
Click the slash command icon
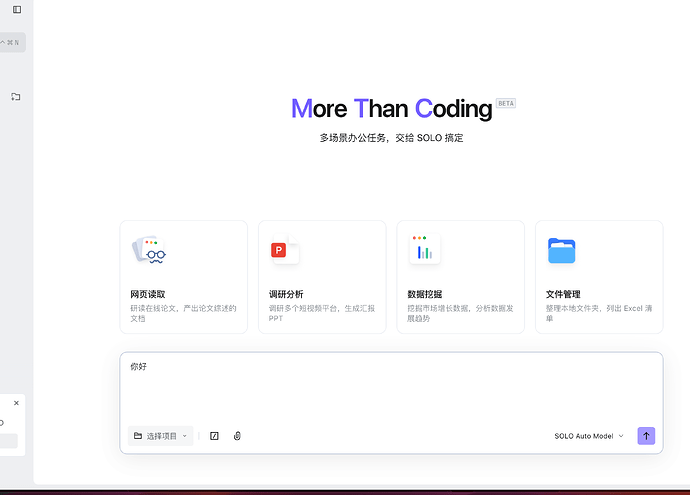point(214,436)
